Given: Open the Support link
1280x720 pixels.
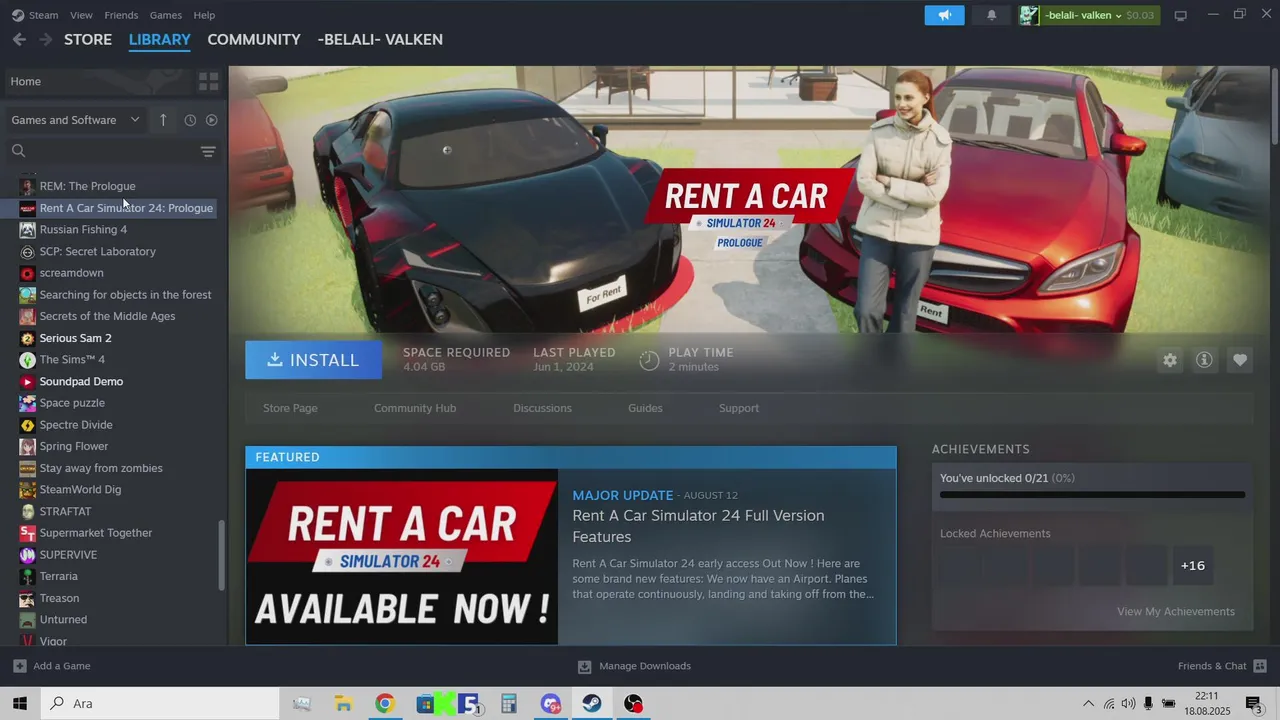Looking at the screenshot, I should click(739, 408).
